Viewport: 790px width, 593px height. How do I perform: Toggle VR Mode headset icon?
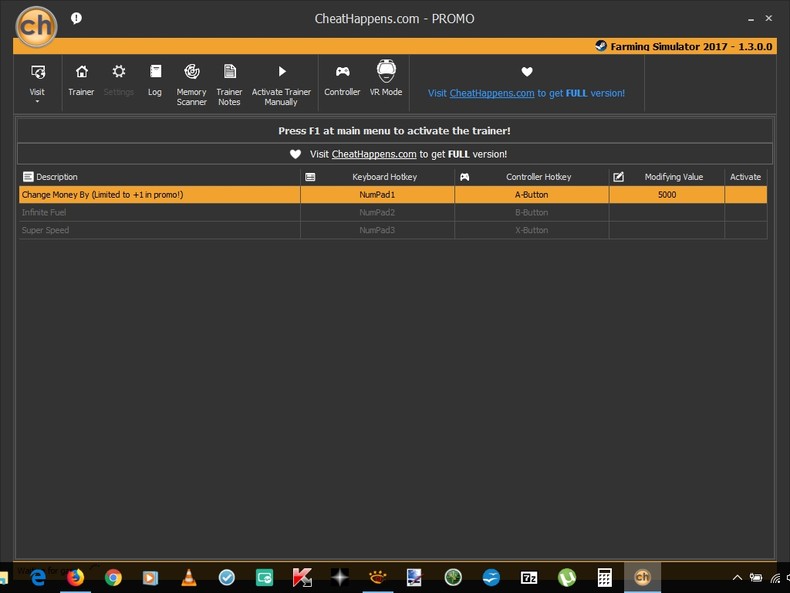pos(386,71)
